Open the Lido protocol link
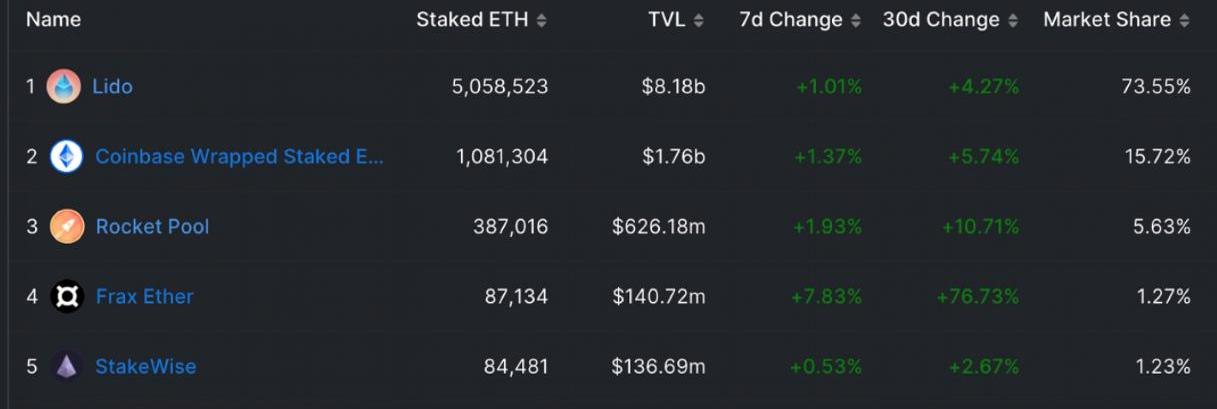The image size is (1217, 409). tap(112, 87)
